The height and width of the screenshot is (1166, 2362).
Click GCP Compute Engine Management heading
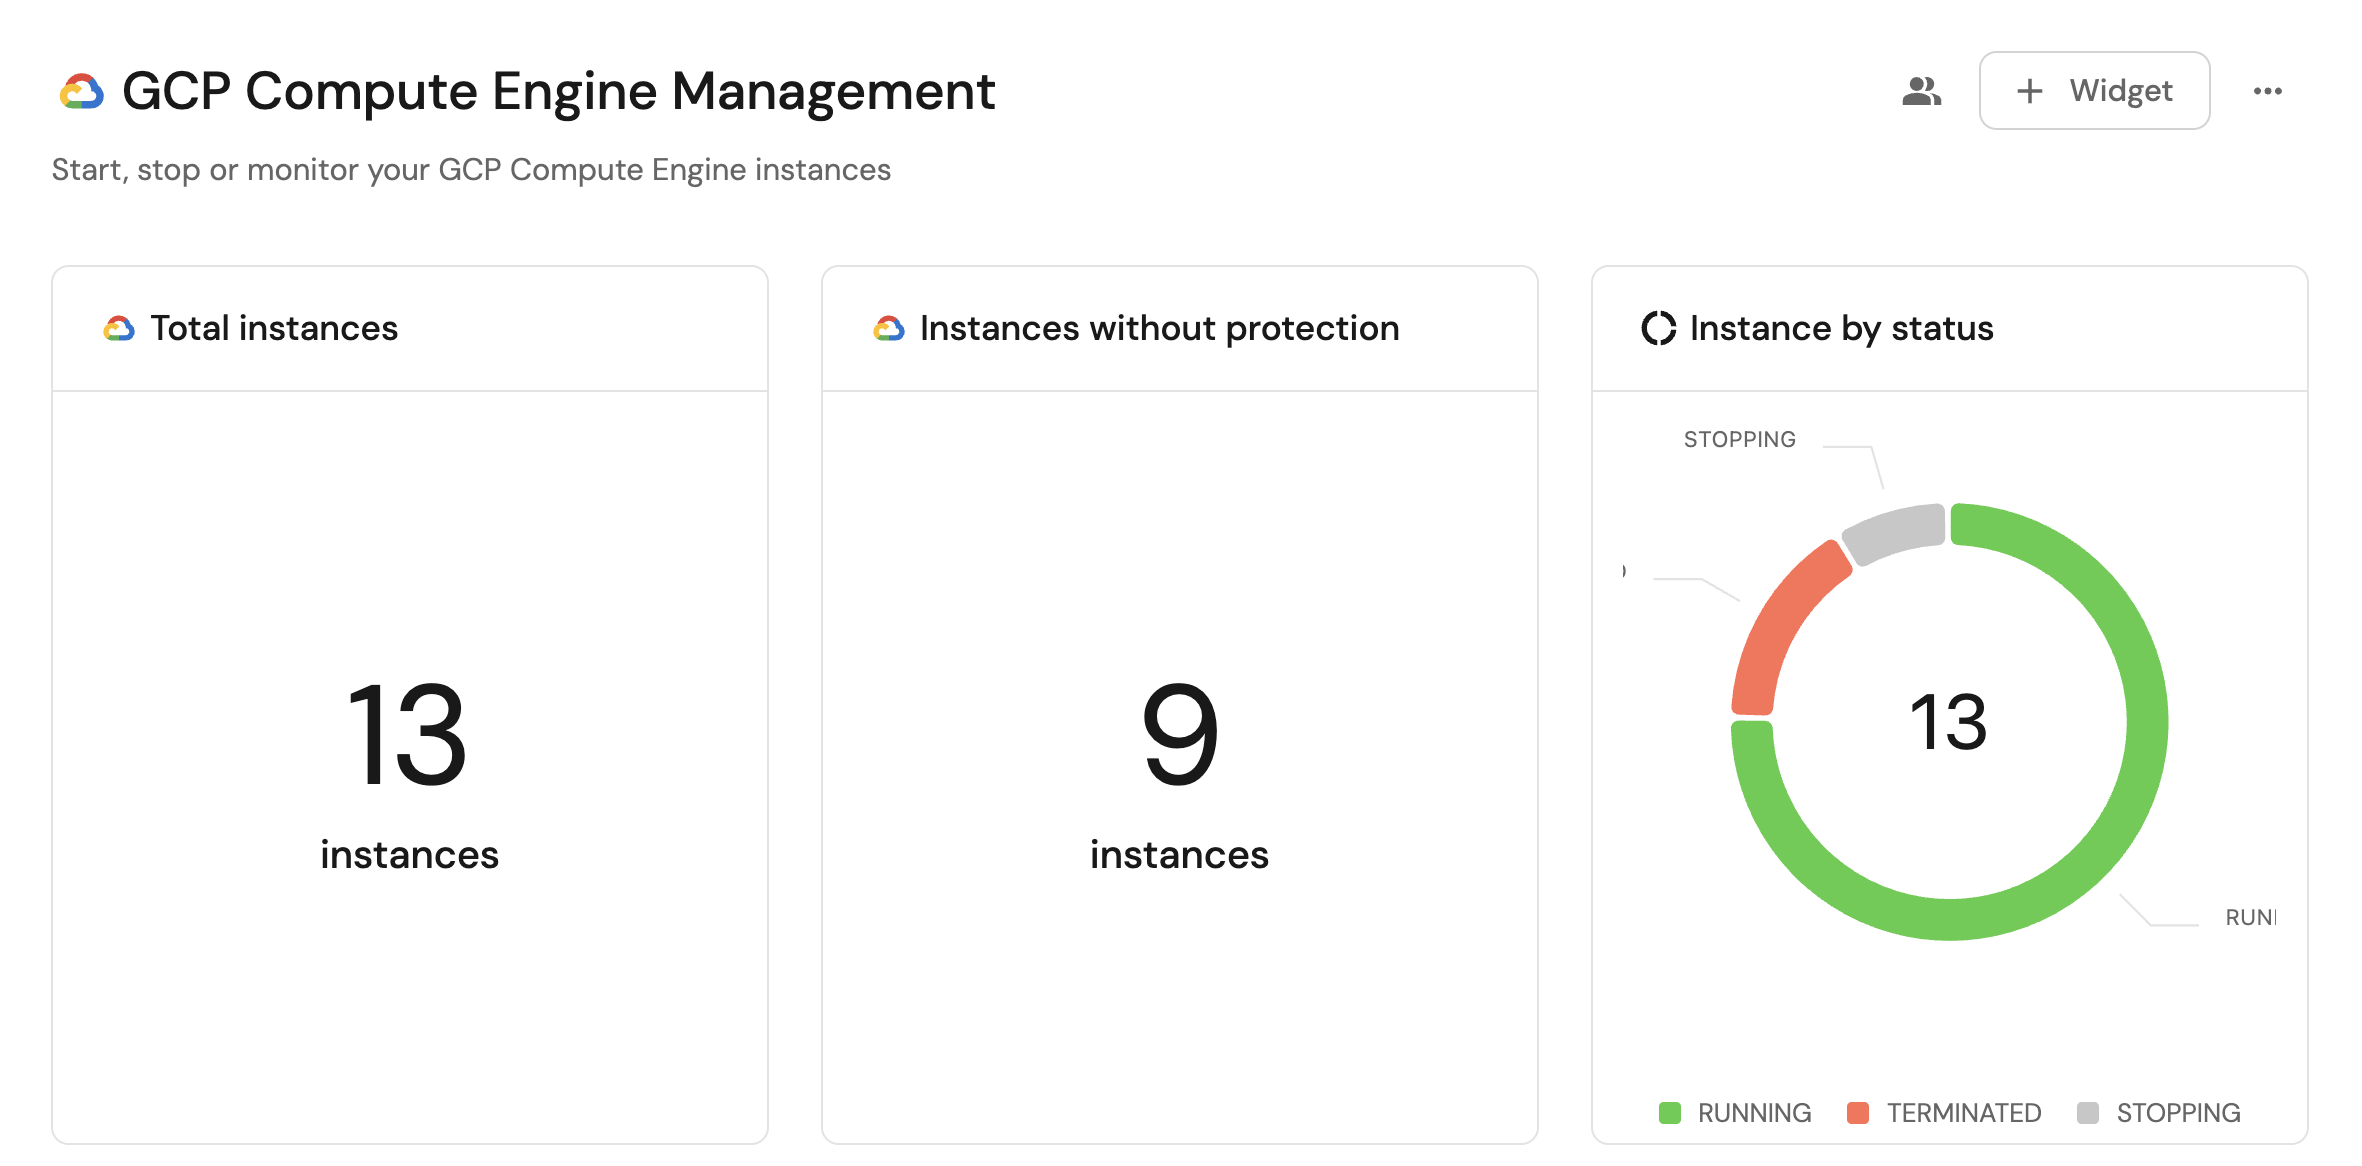(558, 92)
